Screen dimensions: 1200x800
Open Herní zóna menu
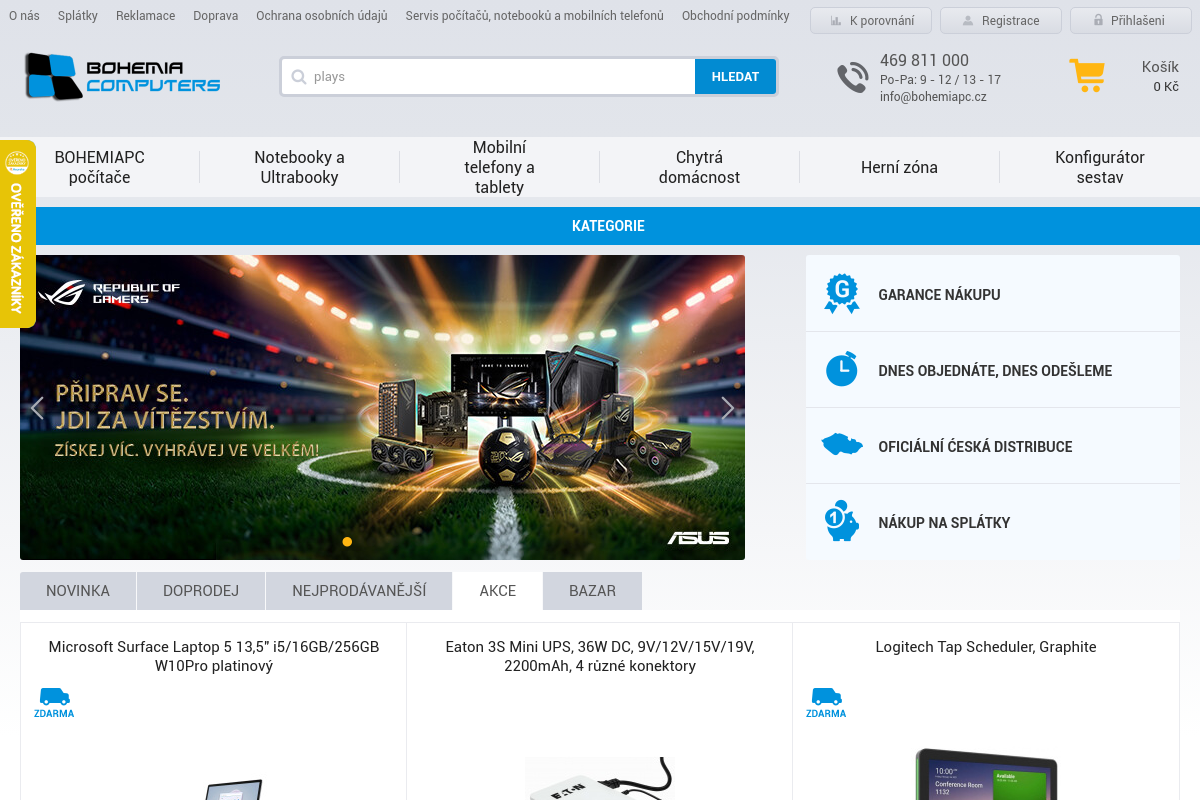(x=900, y=167)
